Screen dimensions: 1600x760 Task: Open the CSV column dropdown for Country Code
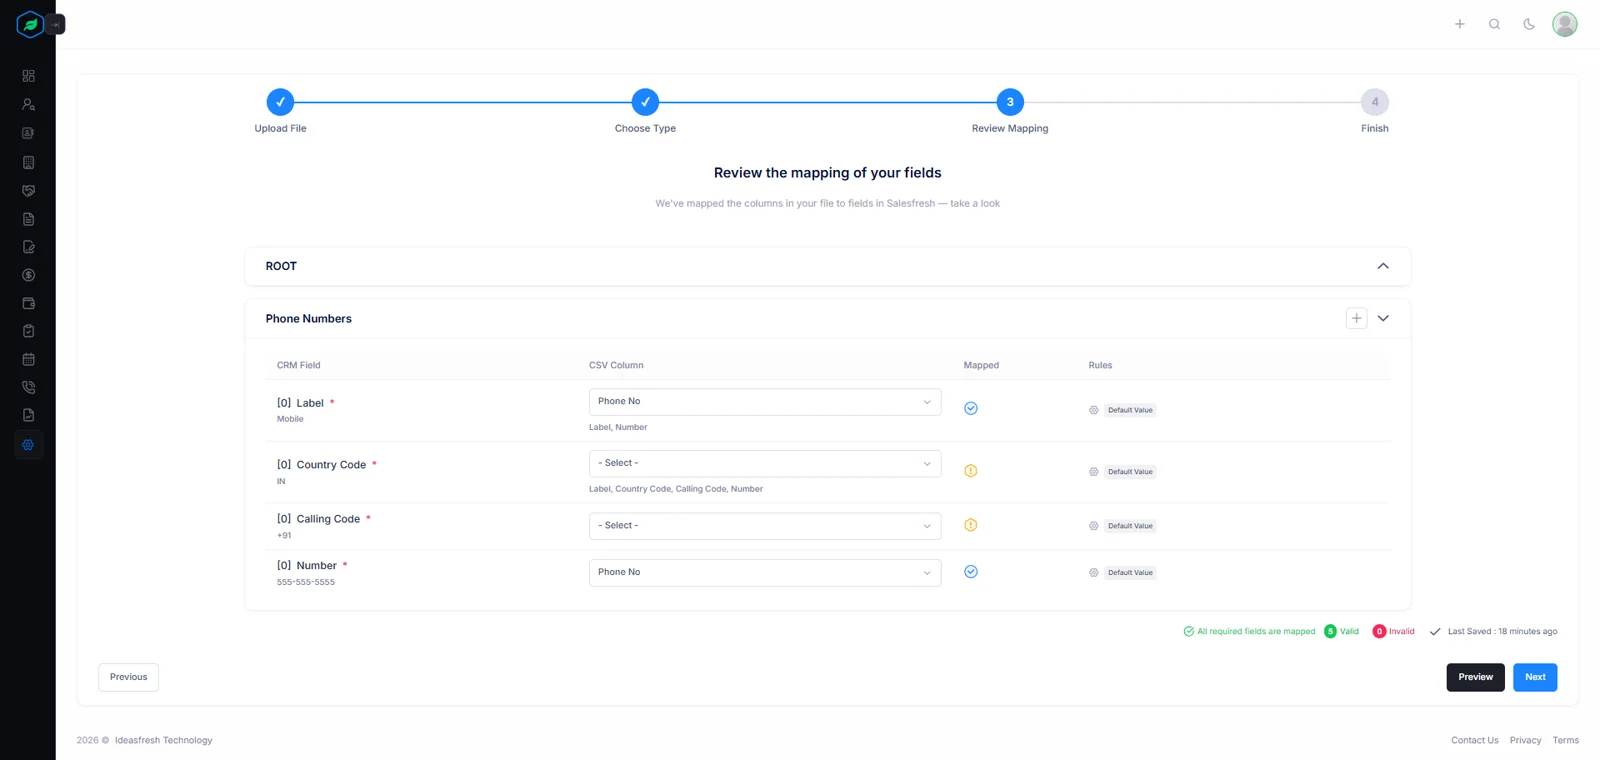765,464
